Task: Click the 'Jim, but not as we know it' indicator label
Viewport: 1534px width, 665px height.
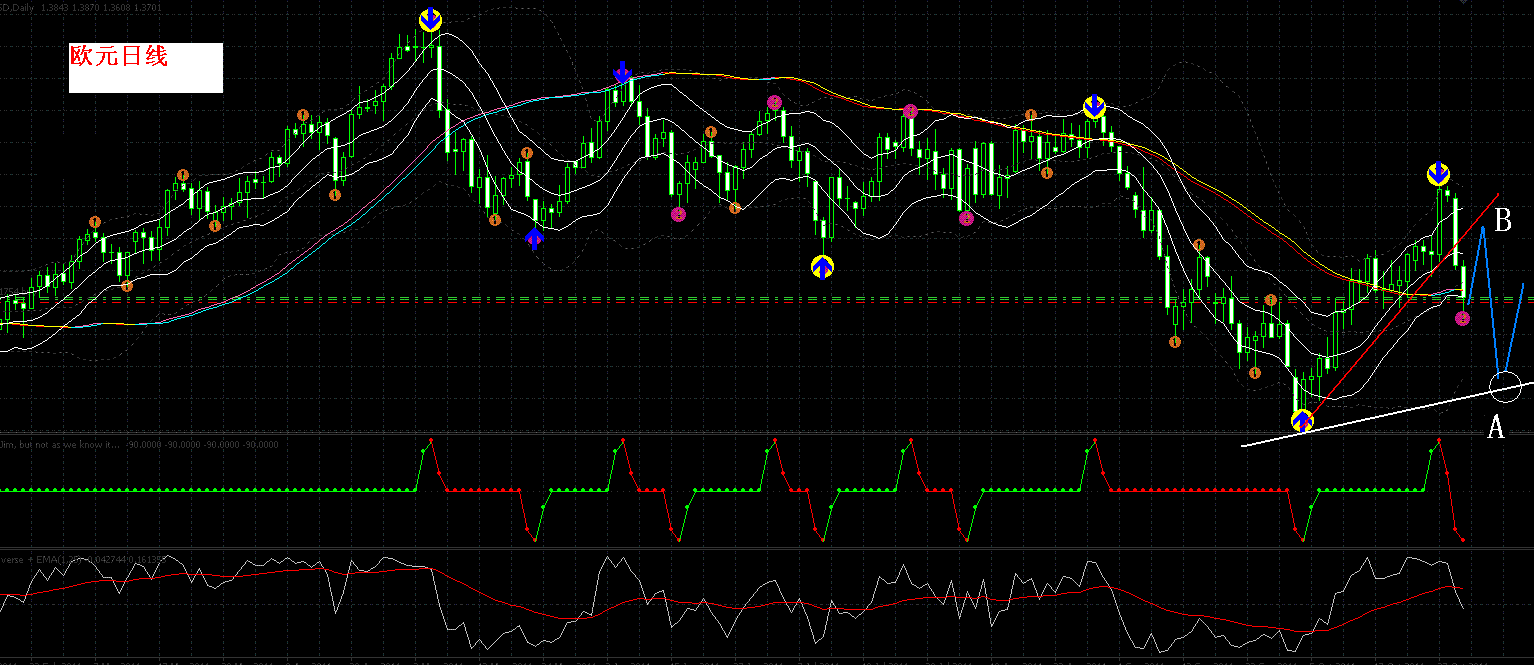Action: 60,444
